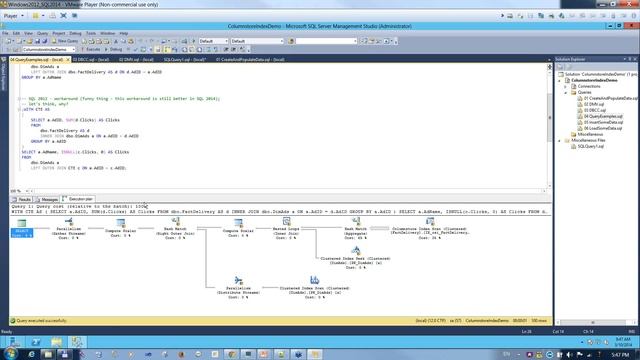Select the SELECT root node in plan
This screenshot has height=360, width=640.
pyautogui.click(x=22, y=228)
